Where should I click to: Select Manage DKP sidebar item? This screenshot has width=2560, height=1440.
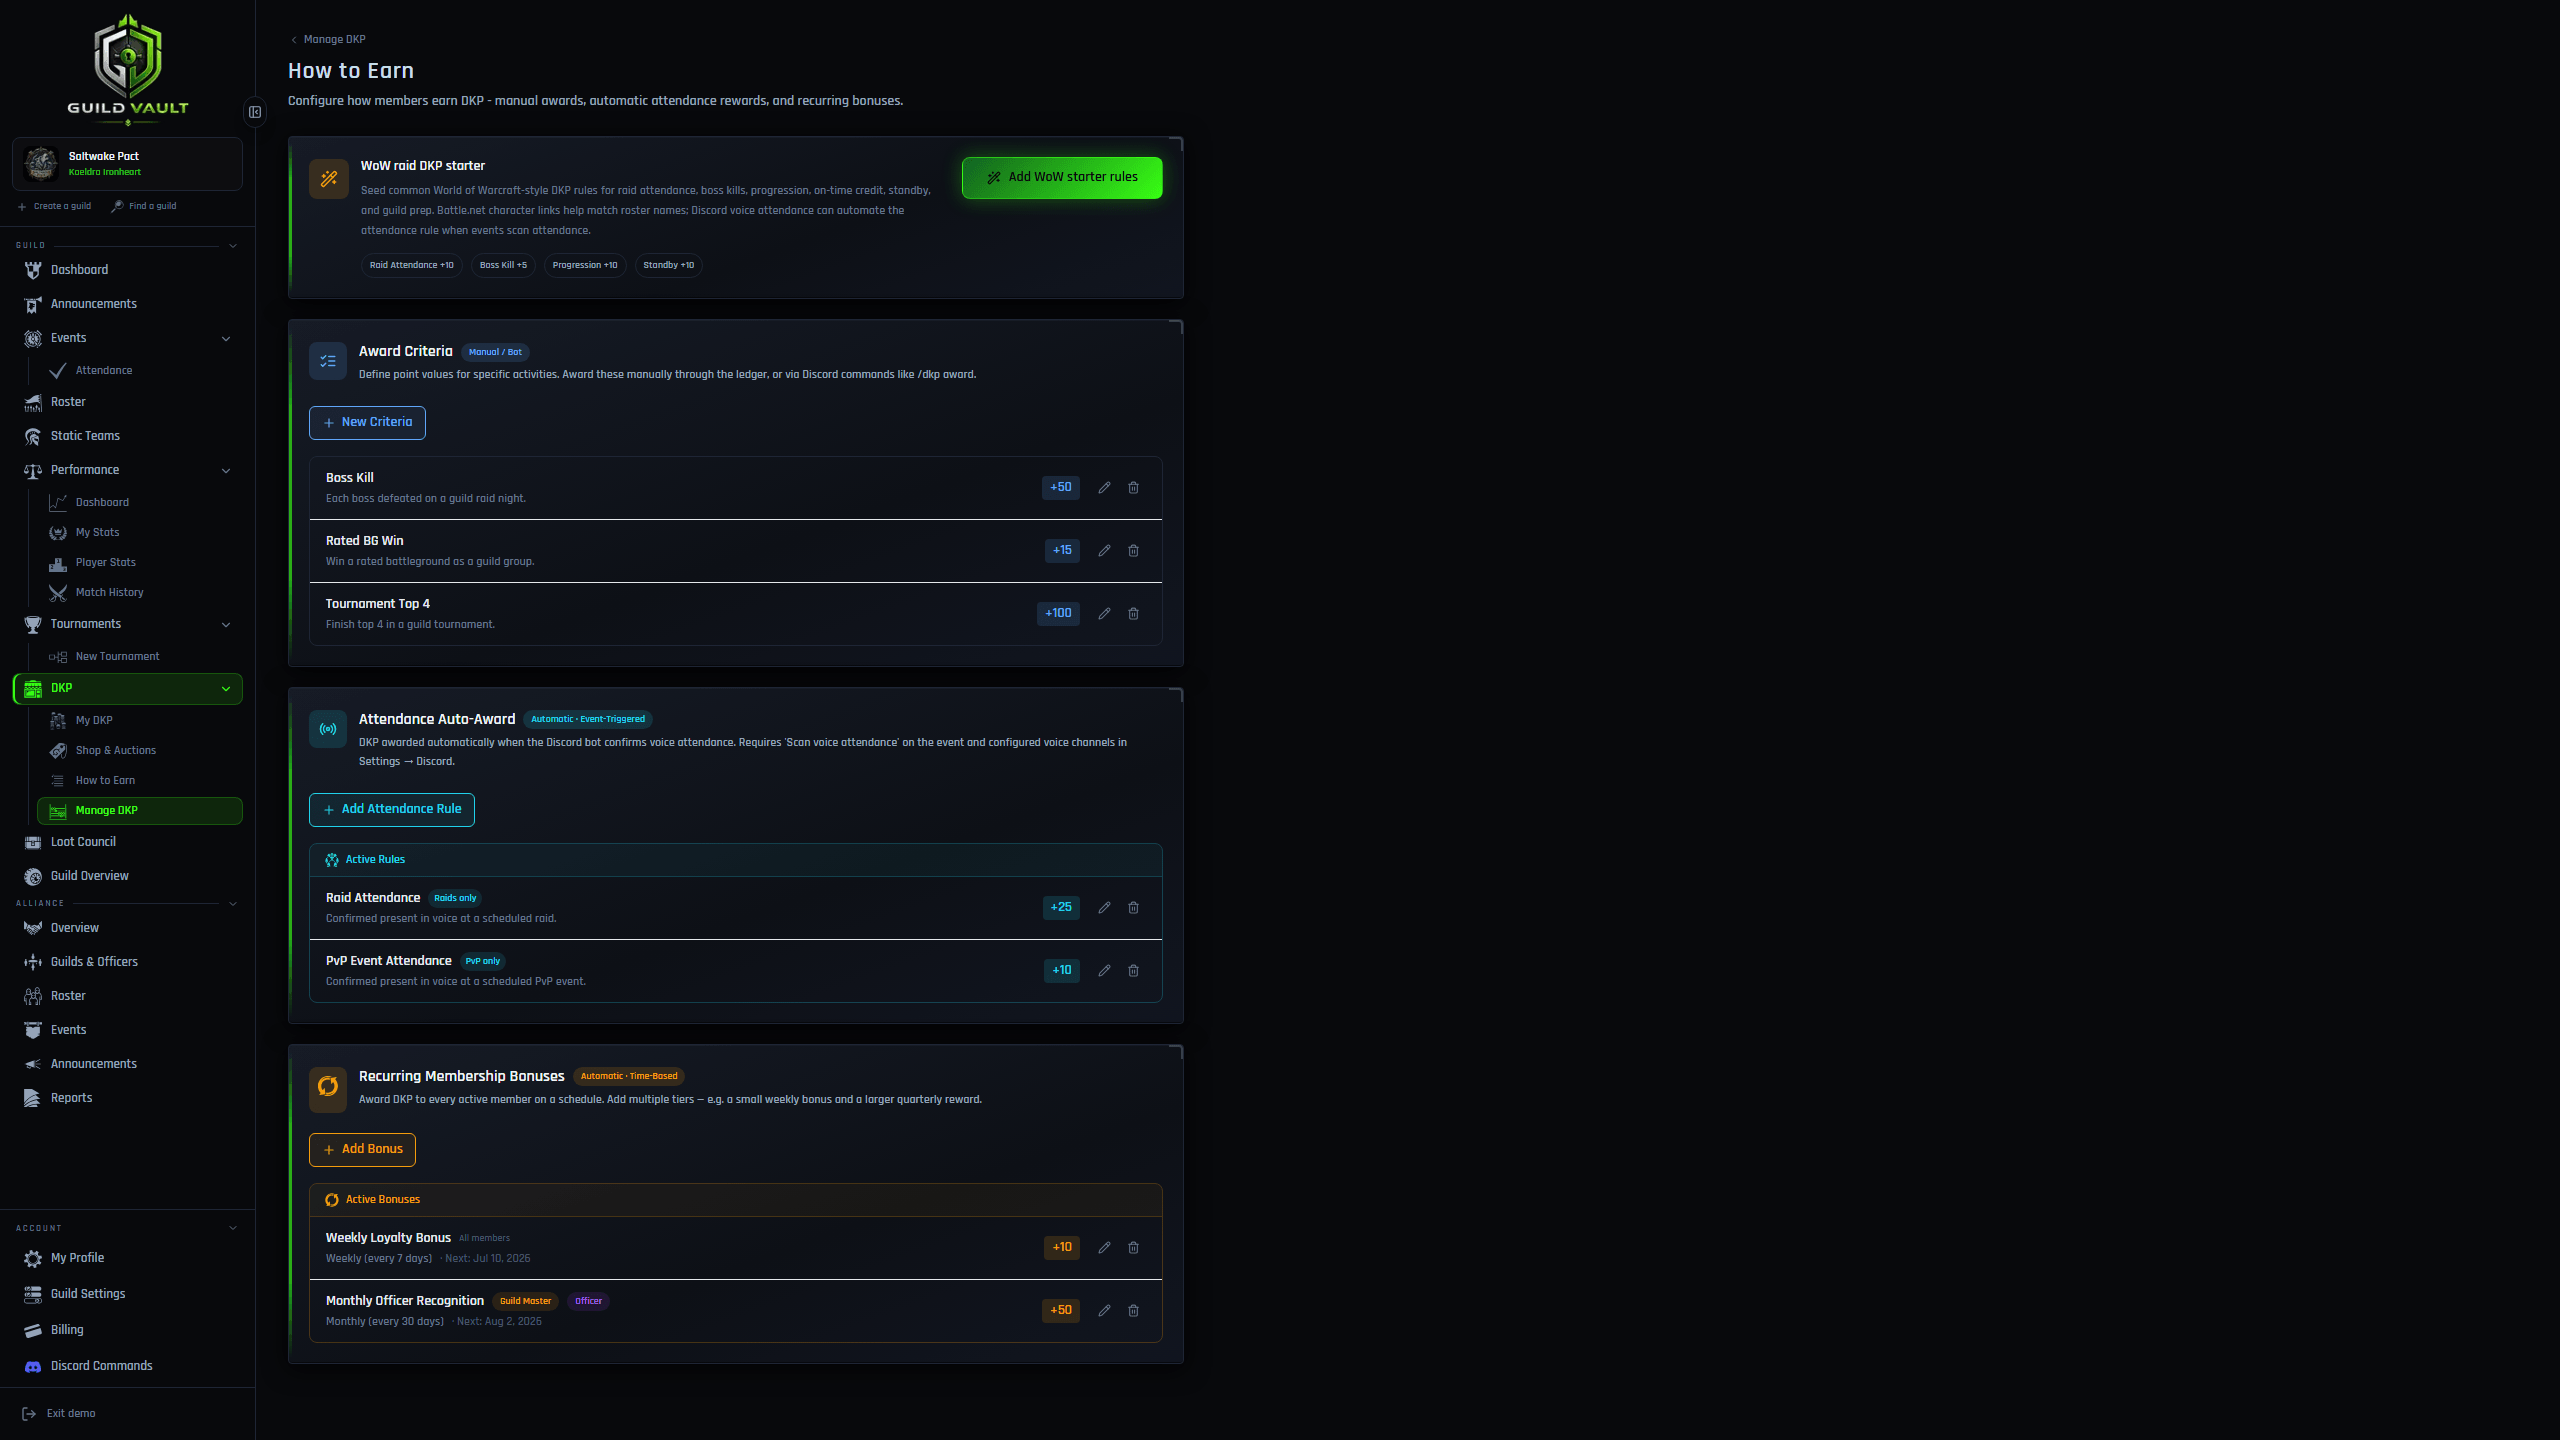(140, 811)
